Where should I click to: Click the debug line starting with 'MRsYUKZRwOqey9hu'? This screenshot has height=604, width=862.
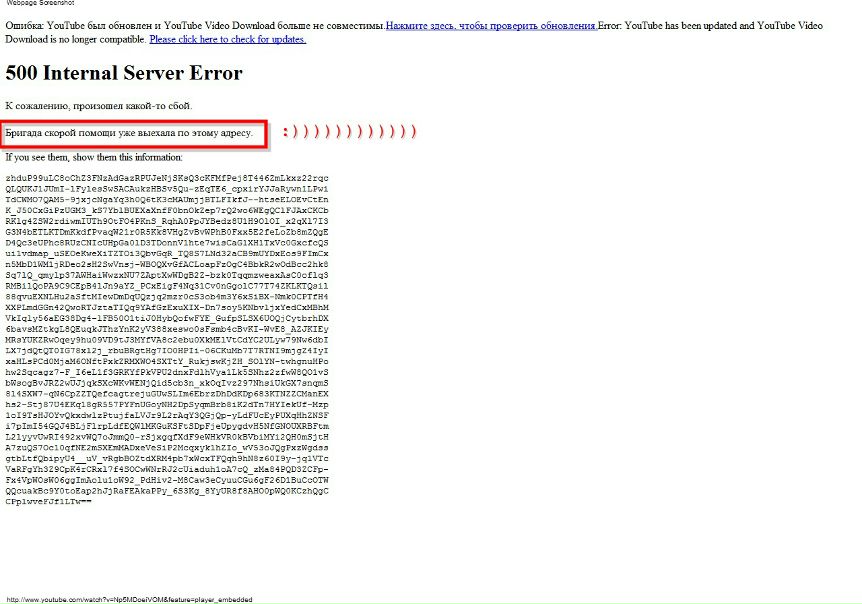click(167, 340)
